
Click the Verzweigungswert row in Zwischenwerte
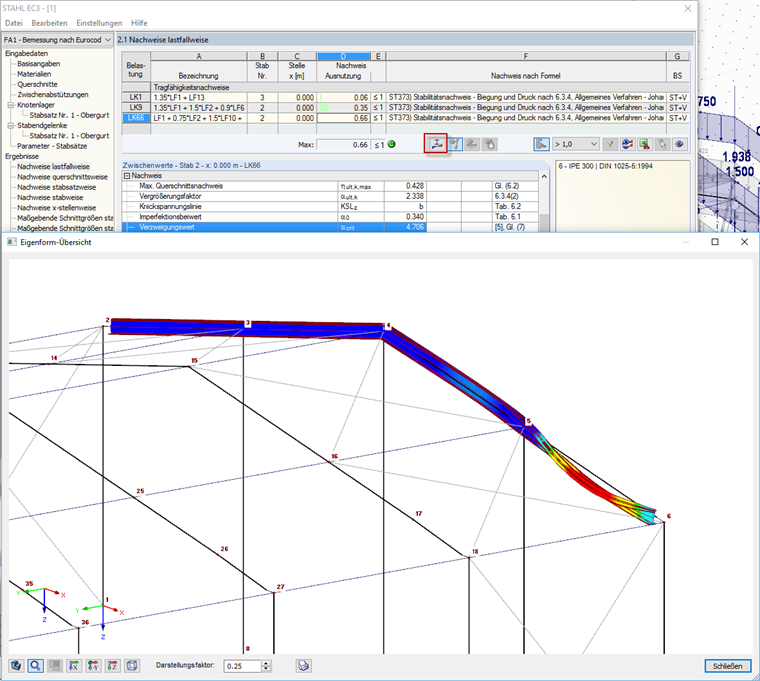click(330, 227)
